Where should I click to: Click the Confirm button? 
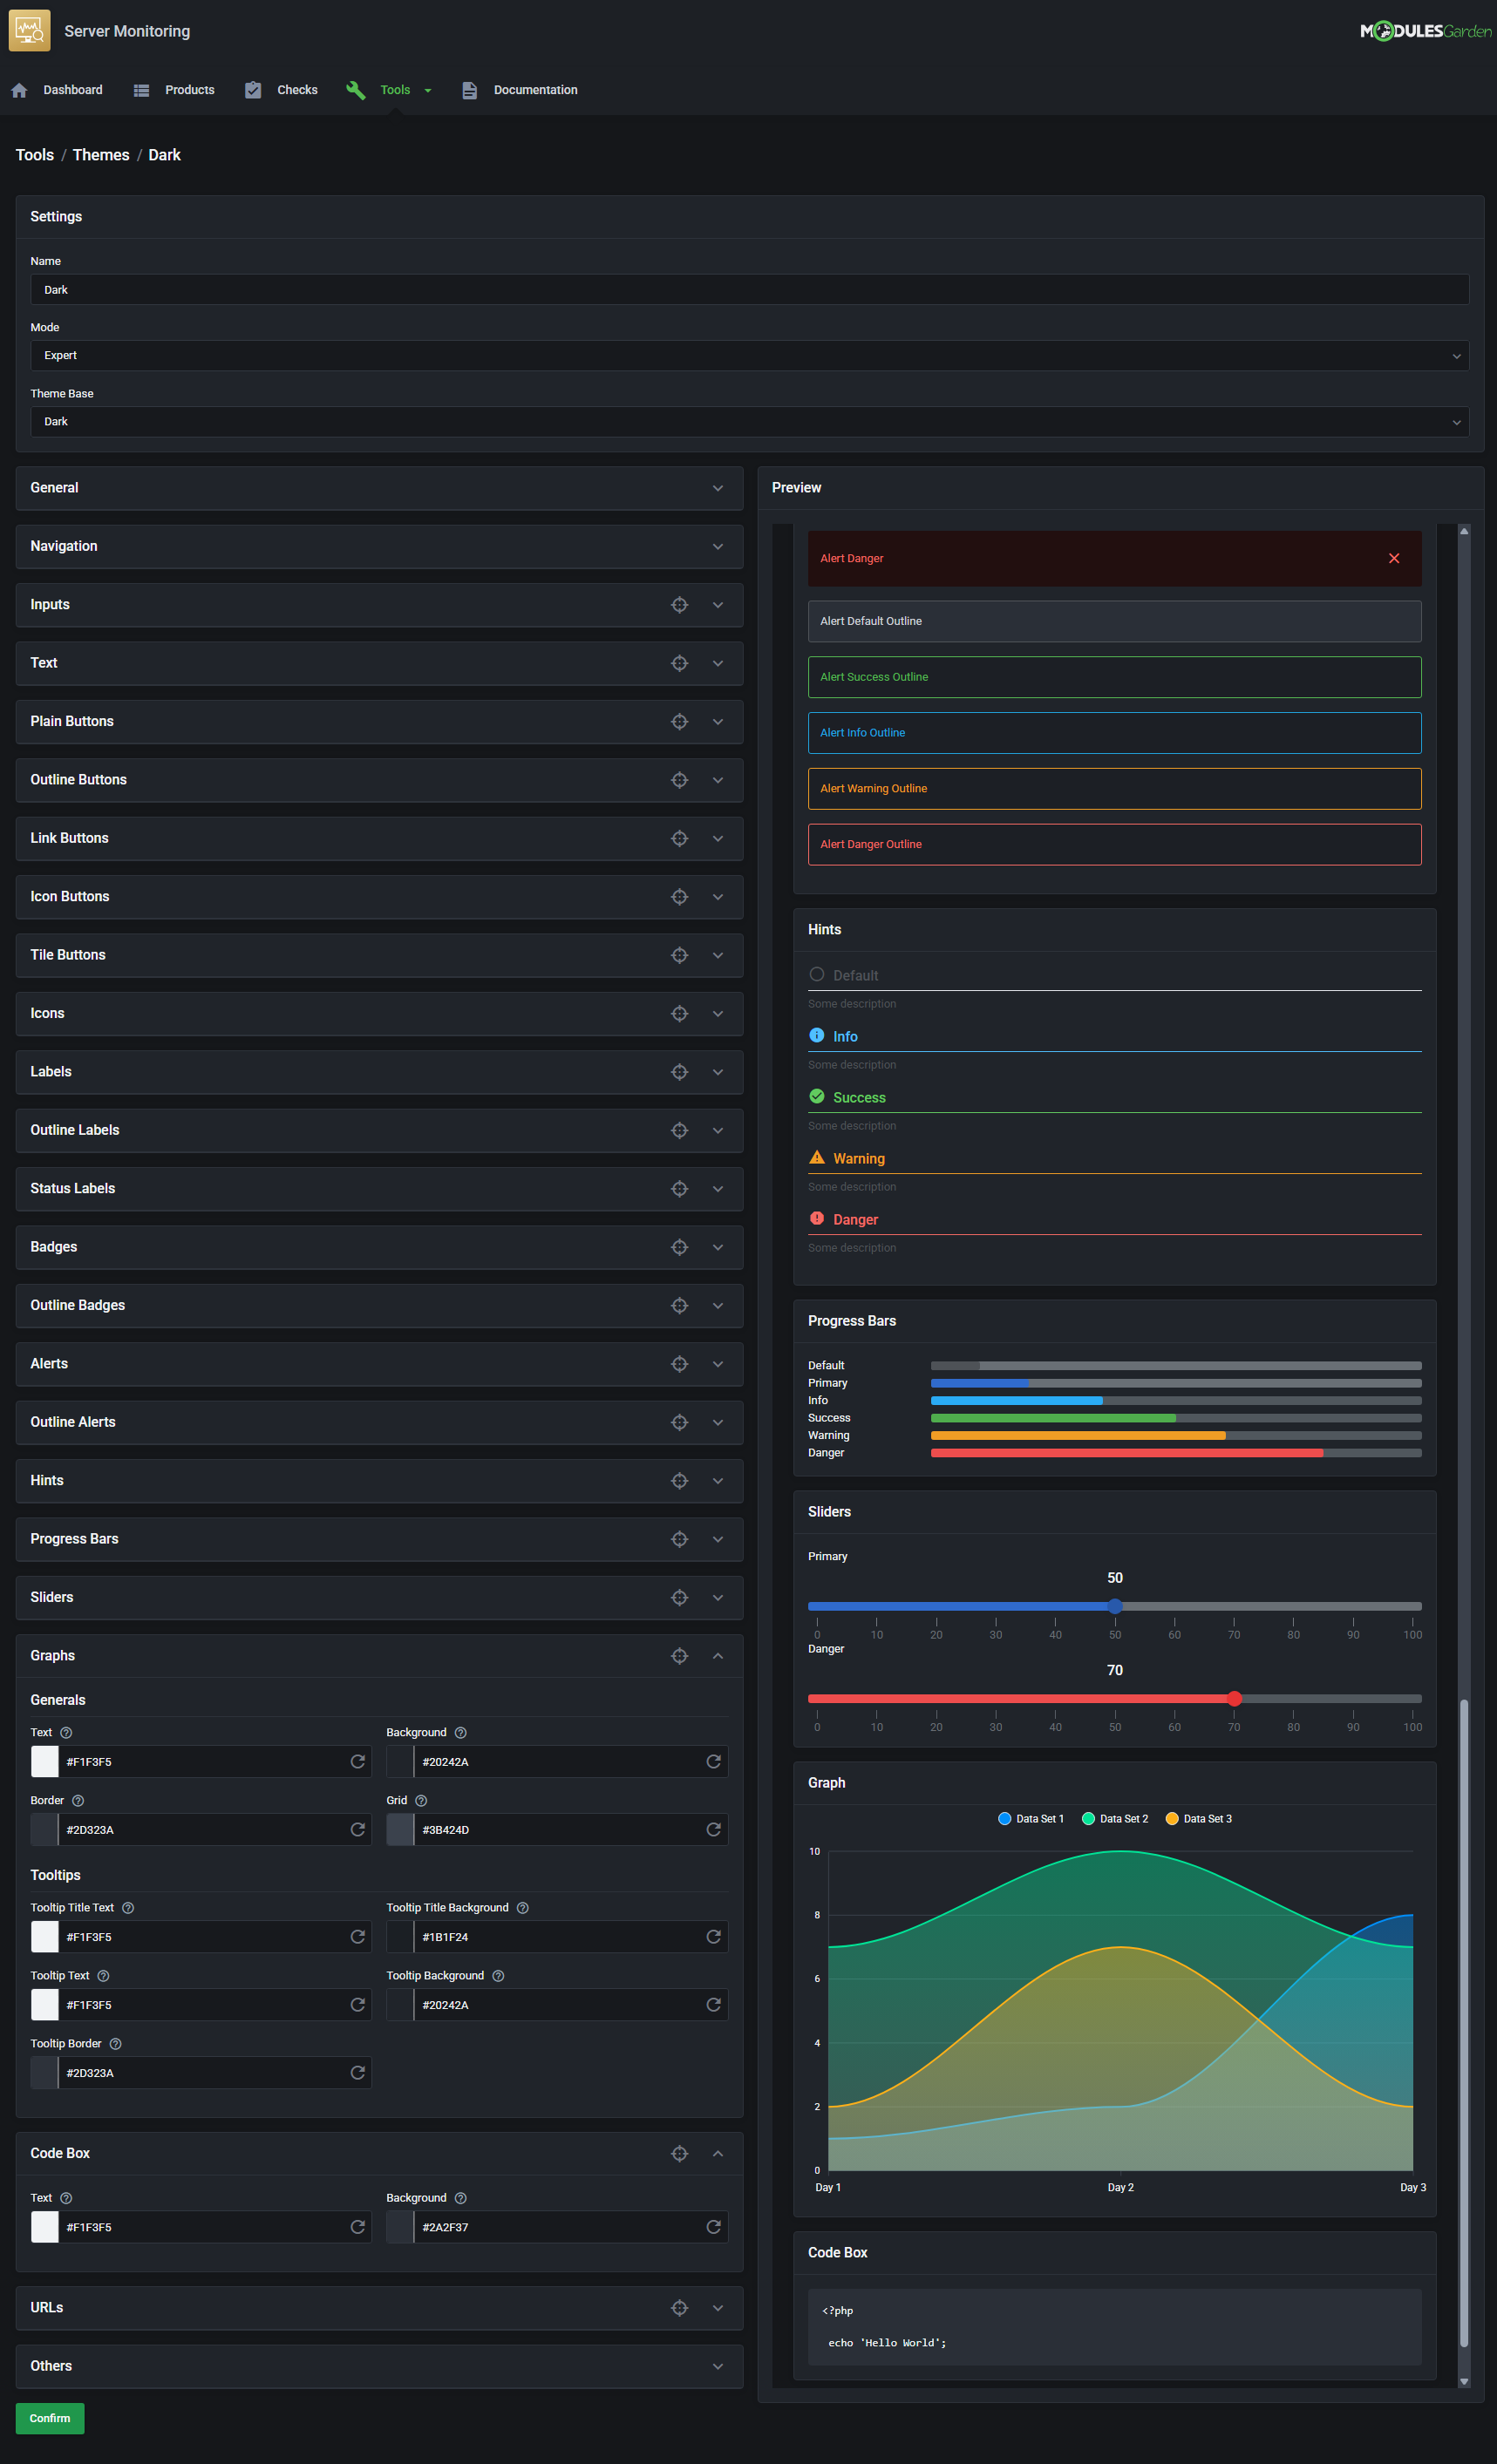click(50, 2418)
